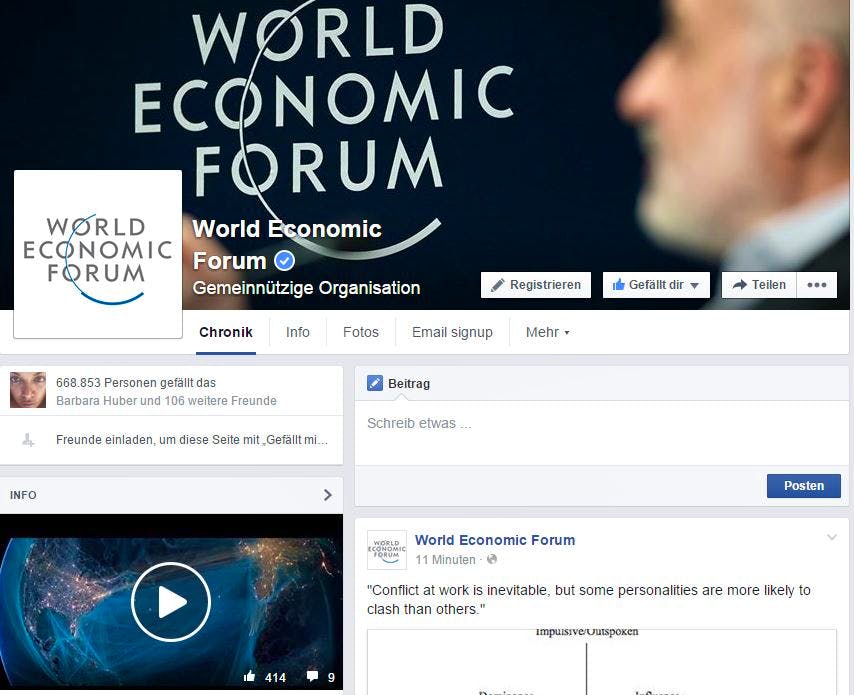Image resolution: width=854 pixels, height=695 pixels.
Task: Click the Teilen share button
Action: click(x=759, y=285)
